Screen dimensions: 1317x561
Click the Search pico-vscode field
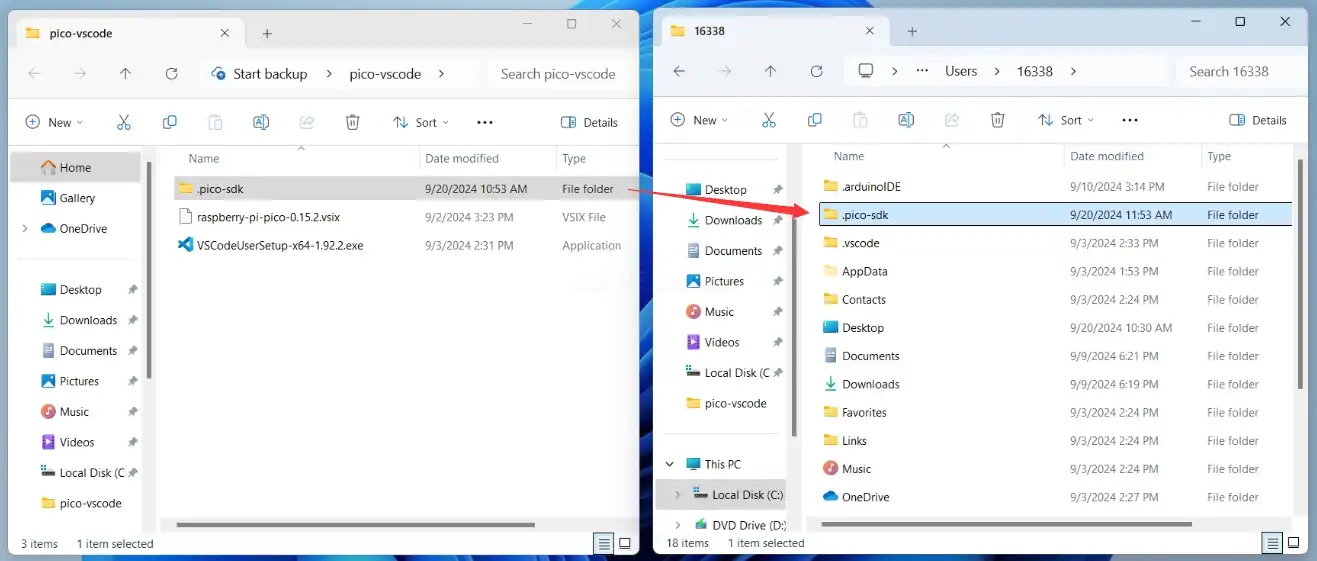558,74
